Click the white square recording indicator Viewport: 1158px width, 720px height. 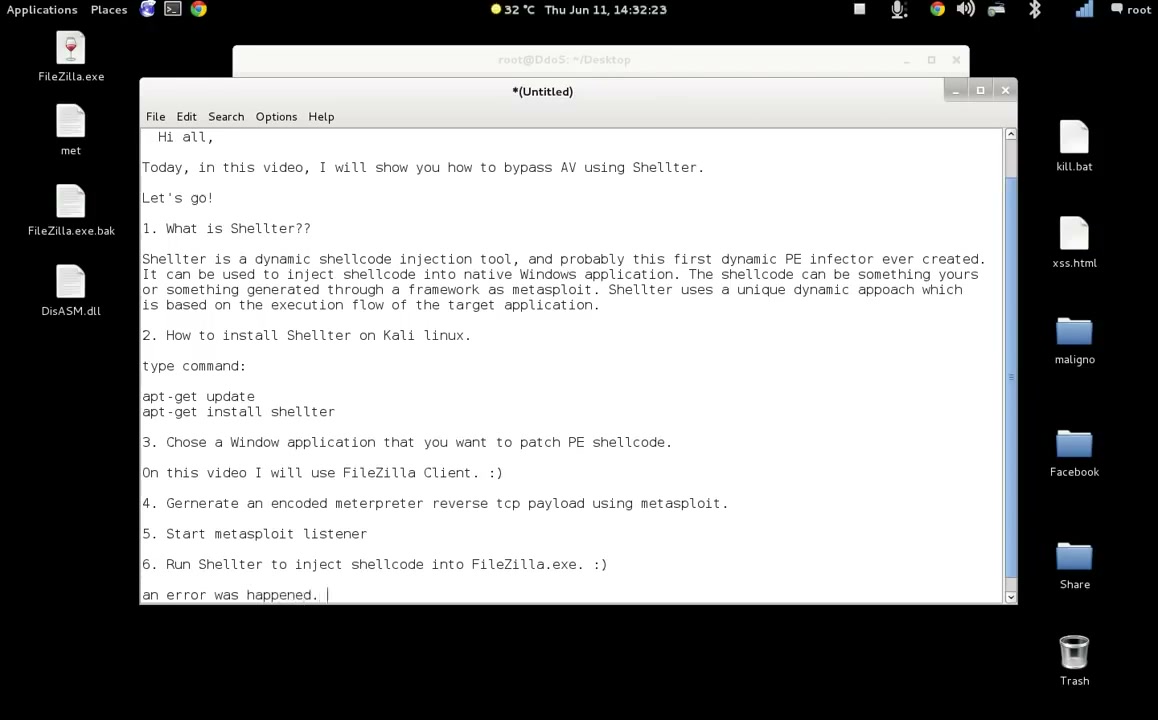coord(860,9)
